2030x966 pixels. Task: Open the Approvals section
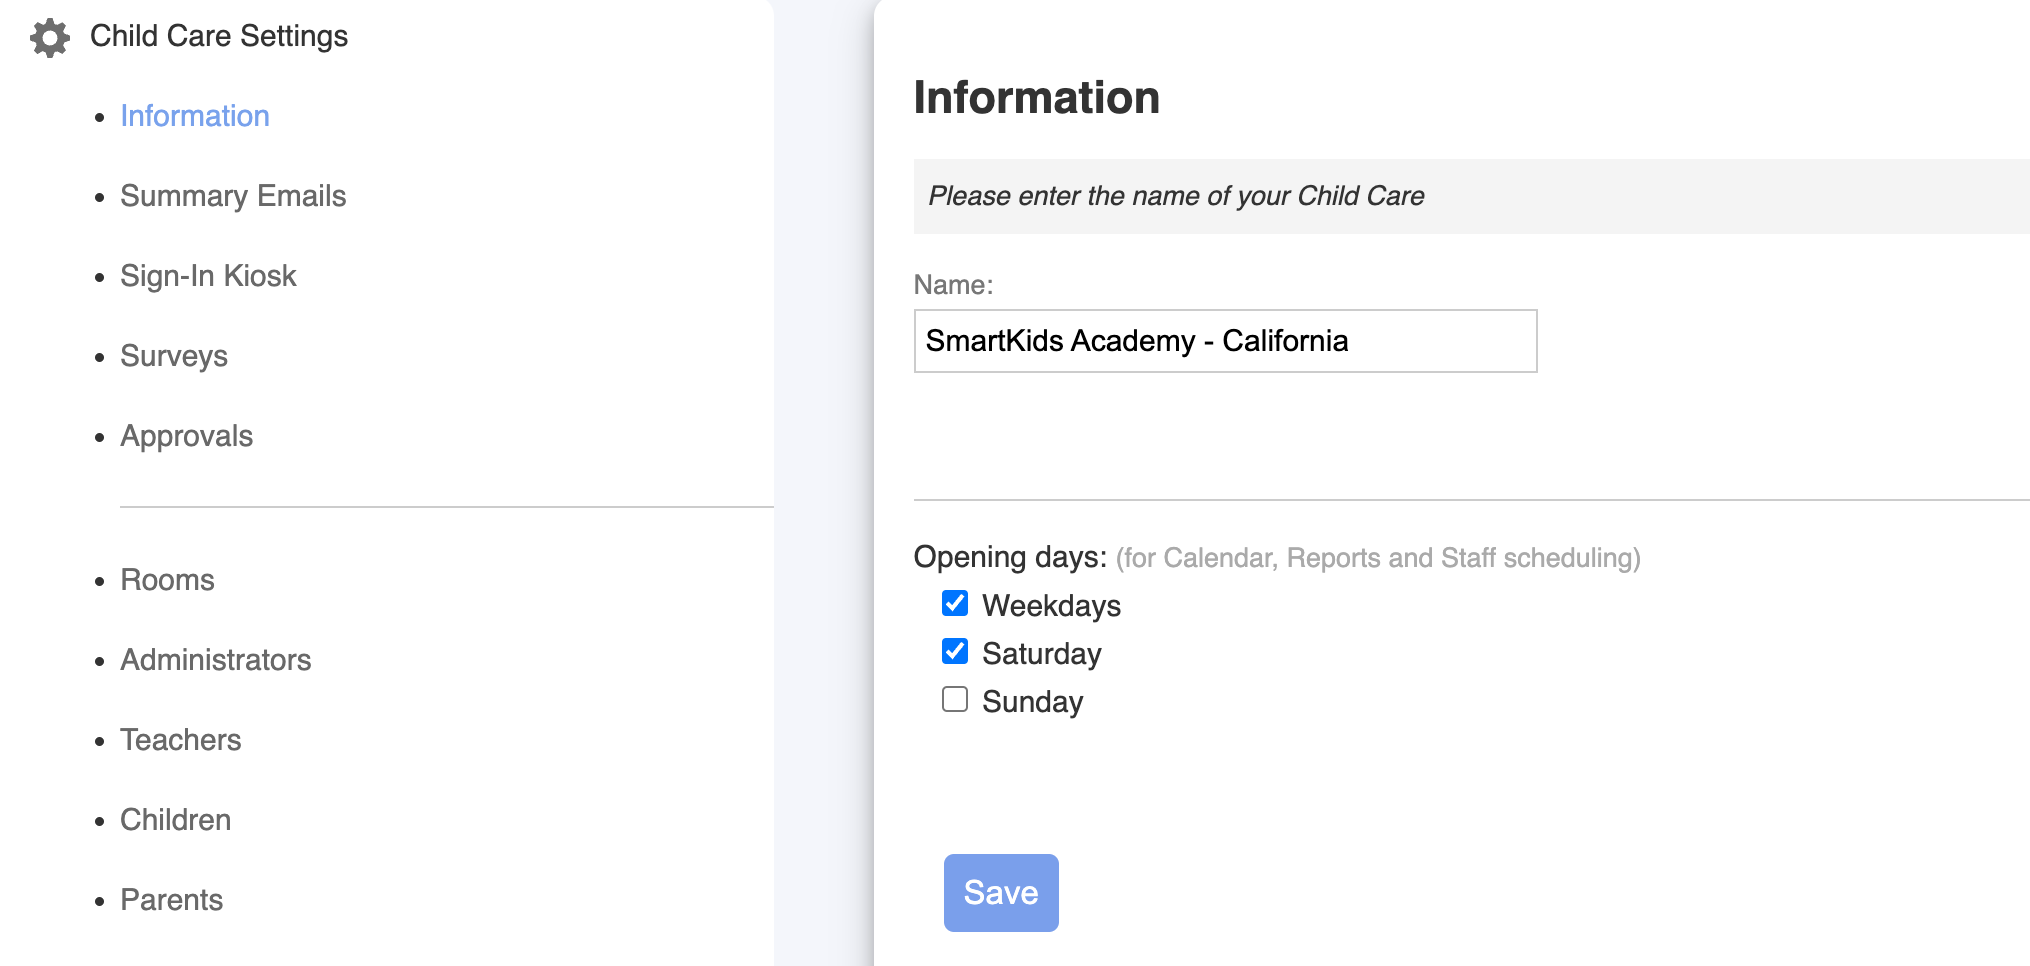186,436
